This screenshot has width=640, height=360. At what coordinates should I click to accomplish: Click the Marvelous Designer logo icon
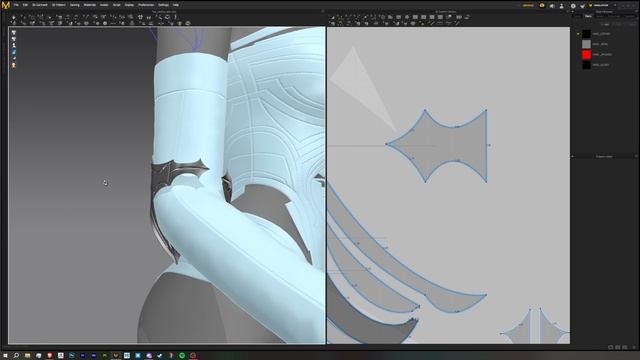[6, 5]
